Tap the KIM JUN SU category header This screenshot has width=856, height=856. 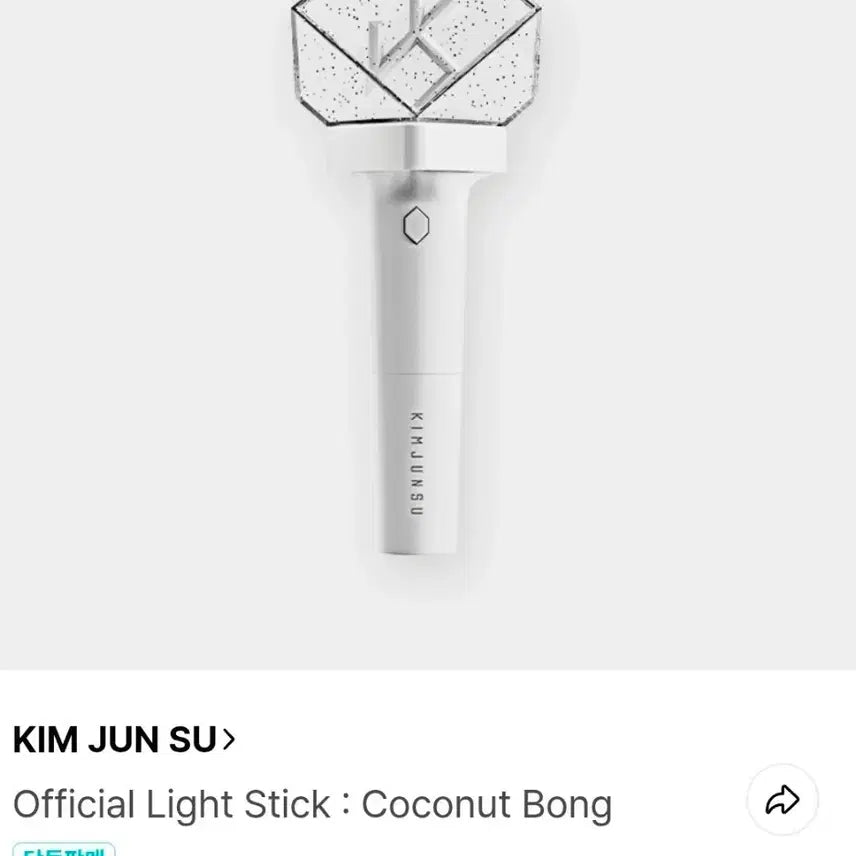coord(110,738)
